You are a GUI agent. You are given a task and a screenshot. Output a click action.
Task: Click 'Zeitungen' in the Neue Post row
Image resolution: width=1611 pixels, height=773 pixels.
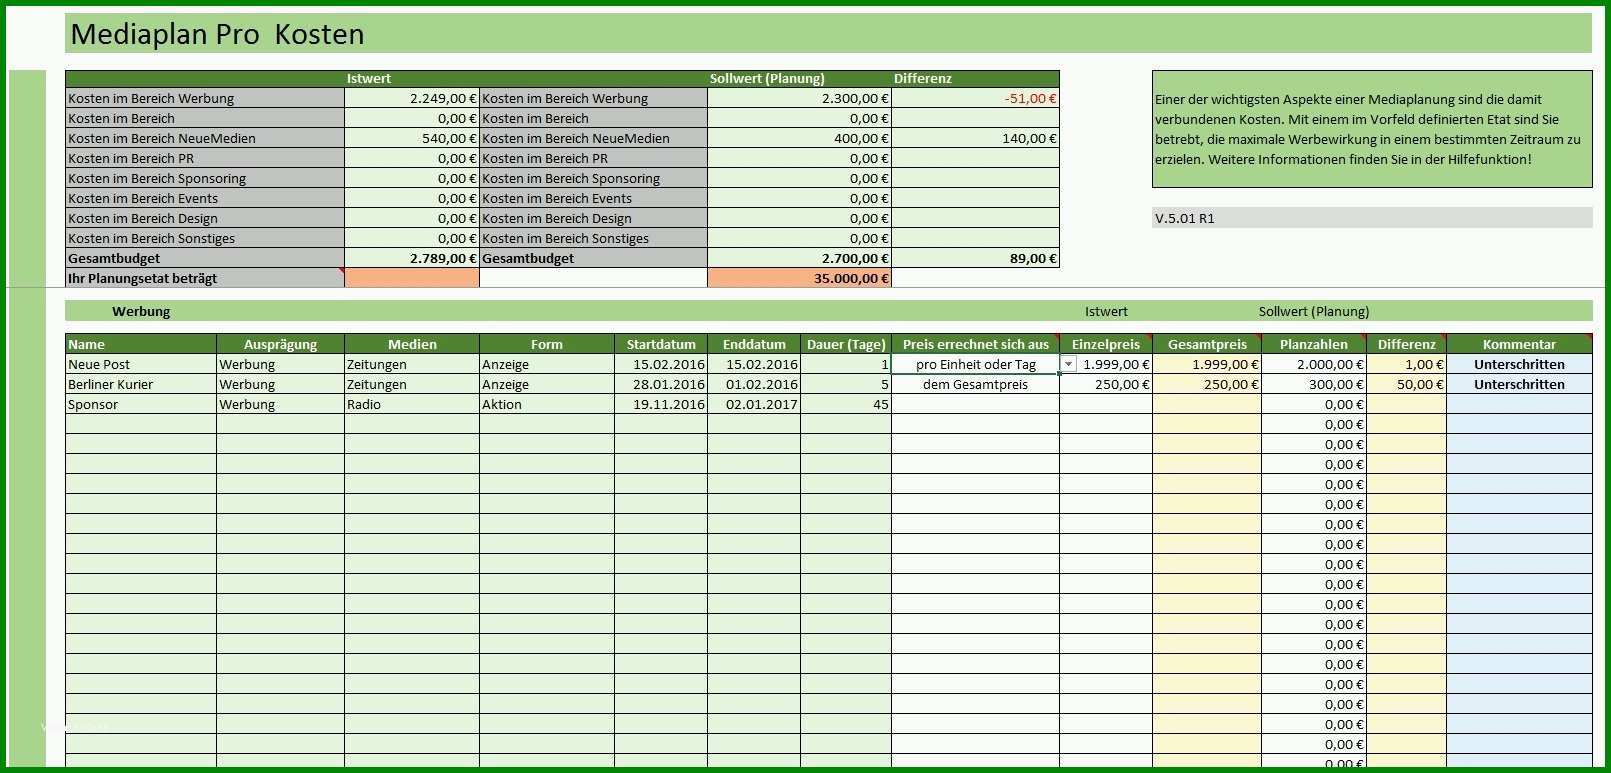point(412,365)
